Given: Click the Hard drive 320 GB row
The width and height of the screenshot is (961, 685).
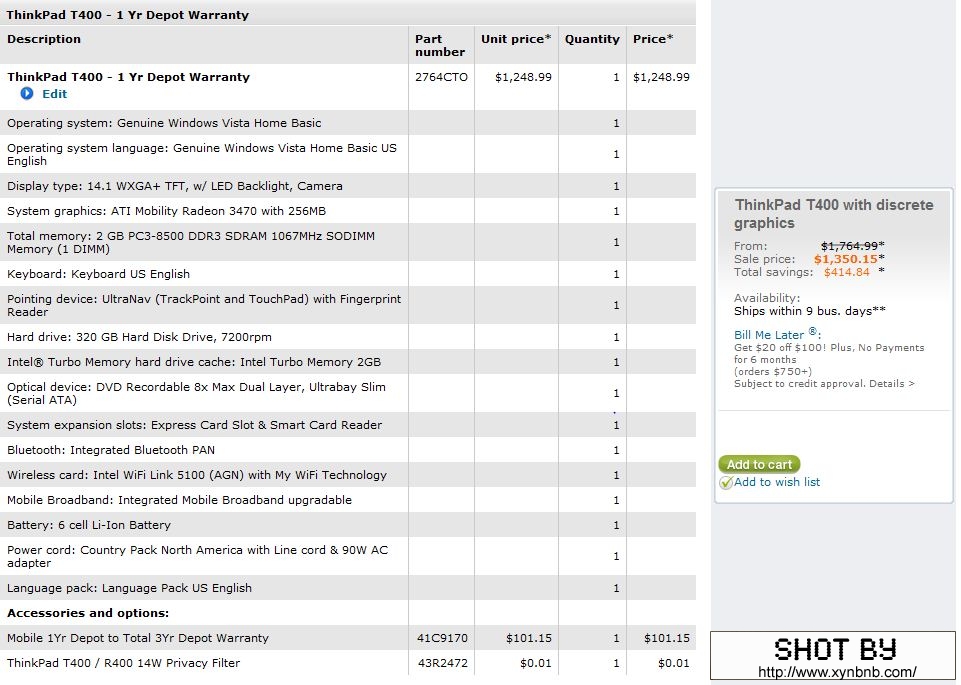Looking at the screenshot, I should 139,337.
